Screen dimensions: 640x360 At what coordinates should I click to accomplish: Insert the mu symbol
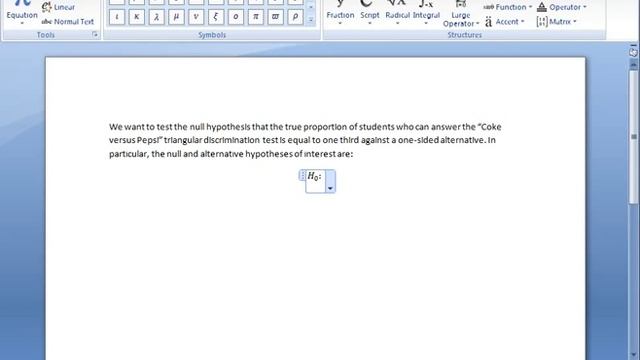176,17
